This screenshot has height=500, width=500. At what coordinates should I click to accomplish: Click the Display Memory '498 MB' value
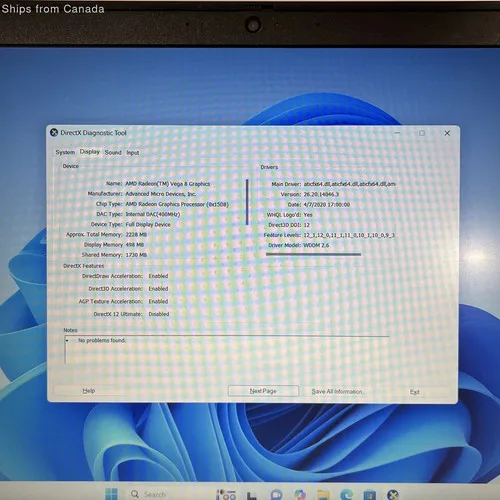[x=135, y=245]
